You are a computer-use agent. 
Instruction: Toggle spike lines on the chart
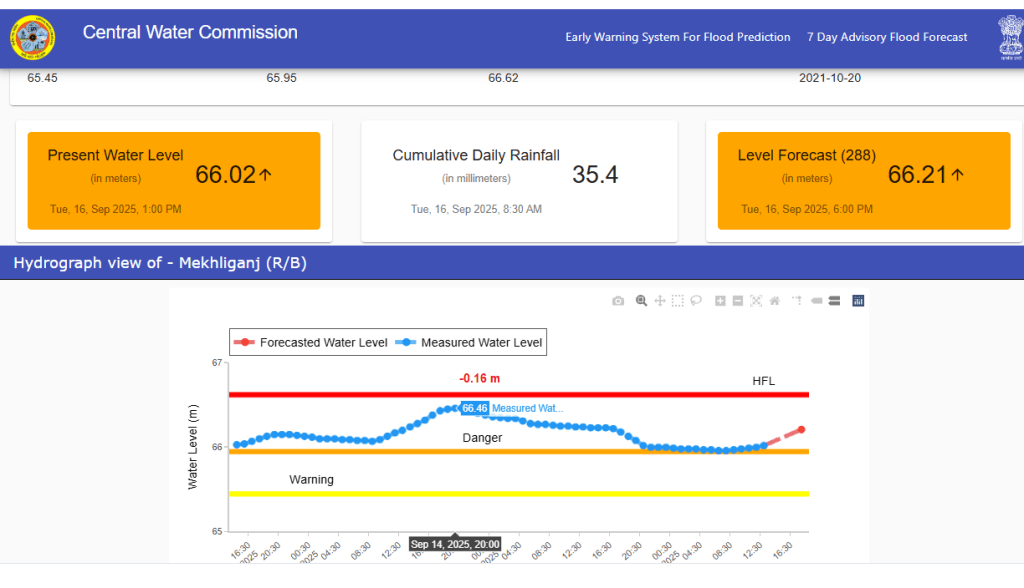[x=797, y=301]
